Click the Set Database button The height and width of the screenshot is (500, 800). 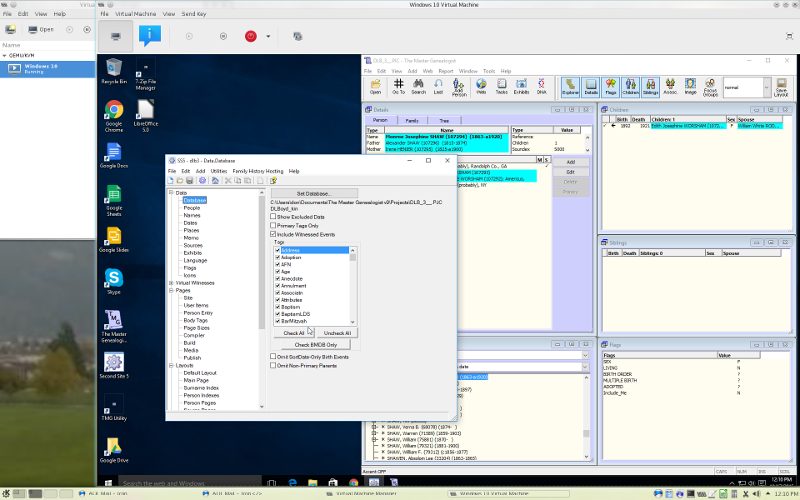click(313, 193)
